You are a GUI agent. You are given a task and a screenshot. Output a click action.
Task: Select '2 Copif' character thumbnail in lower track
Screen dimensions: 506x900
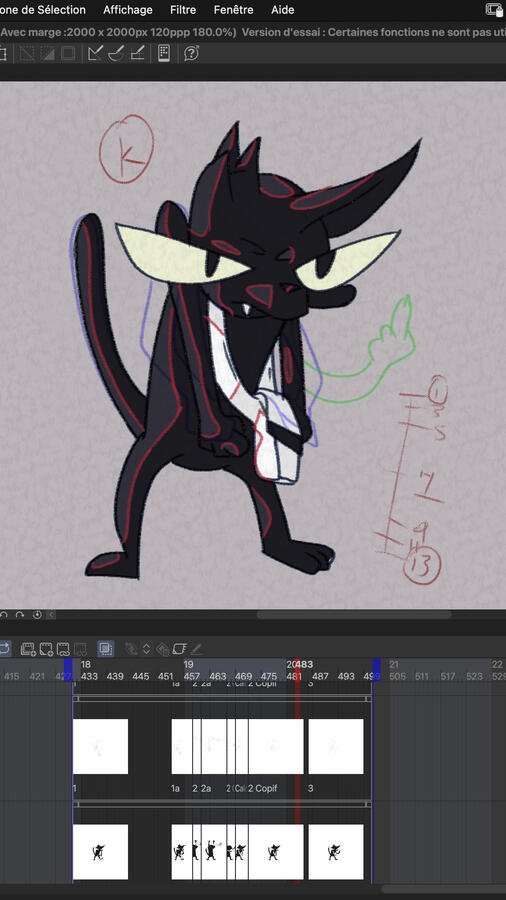276,852
